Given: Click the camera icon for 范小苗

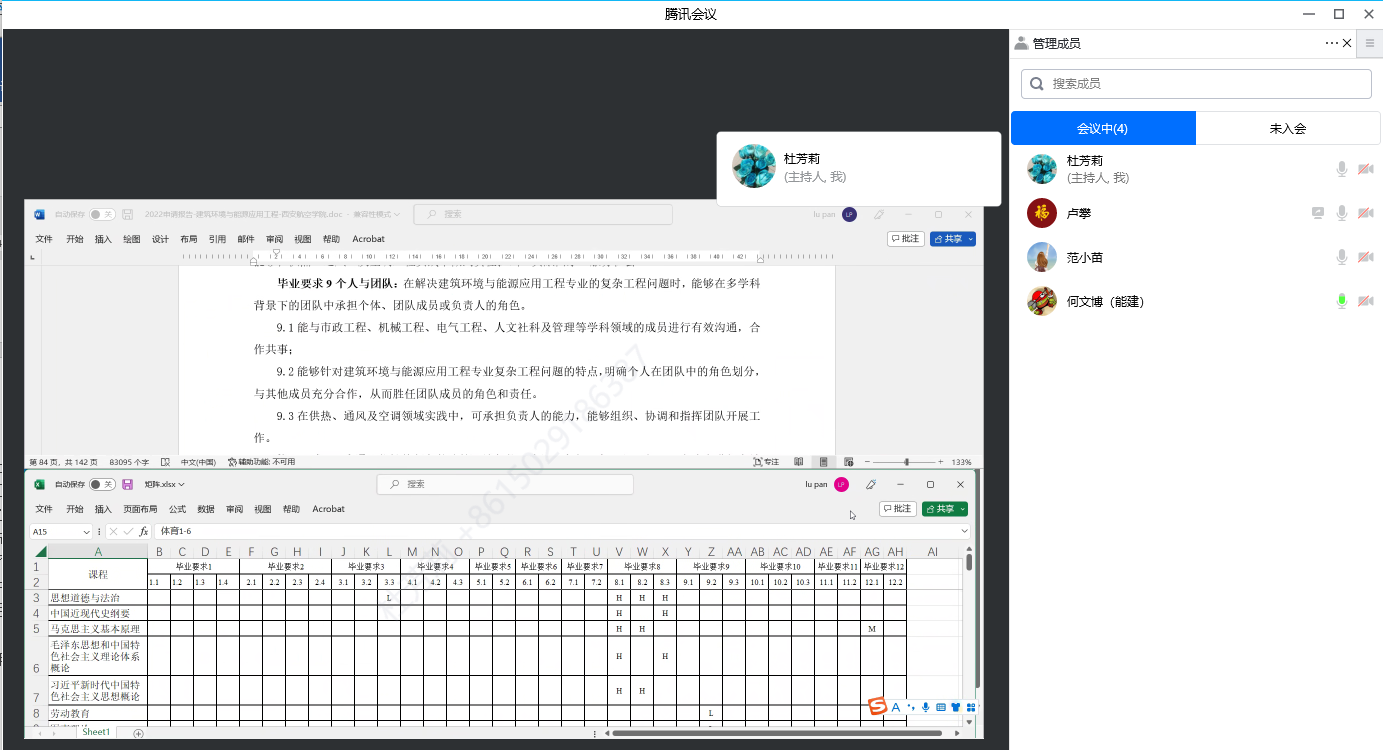Looking at the screenshot, I should (x=1366, y=257).
